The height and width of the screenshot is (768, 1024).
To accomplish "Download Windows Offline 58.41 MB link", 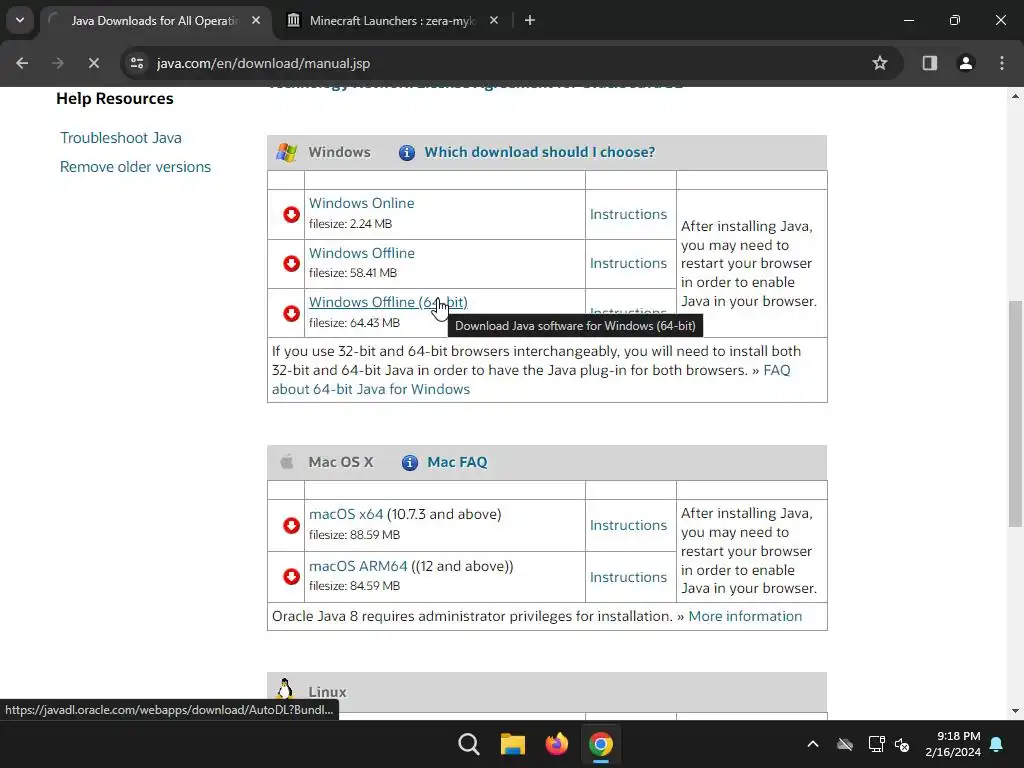I will [x=361, y=253].
